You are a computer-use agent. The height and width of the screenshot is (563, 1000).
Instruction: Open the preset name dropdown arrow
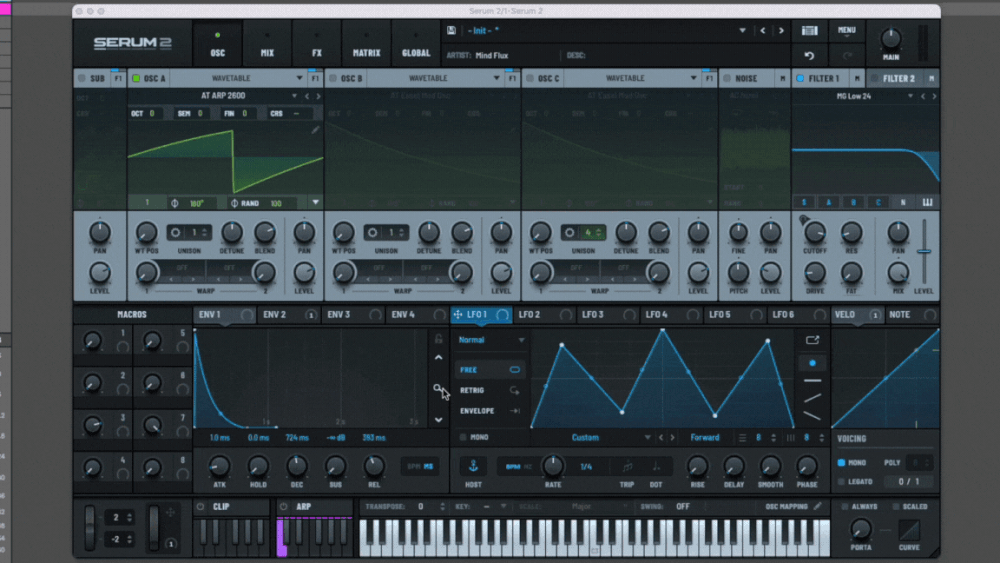742,31
